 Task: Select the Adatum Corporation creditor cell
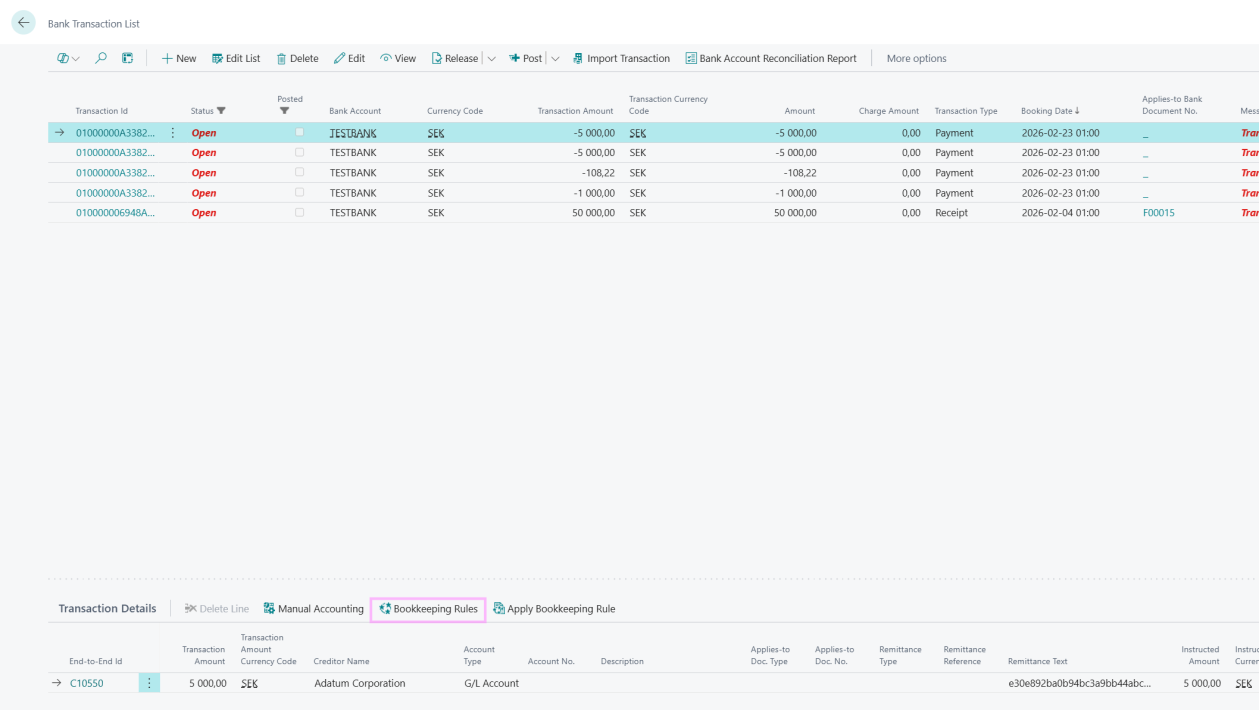point(360,684)
